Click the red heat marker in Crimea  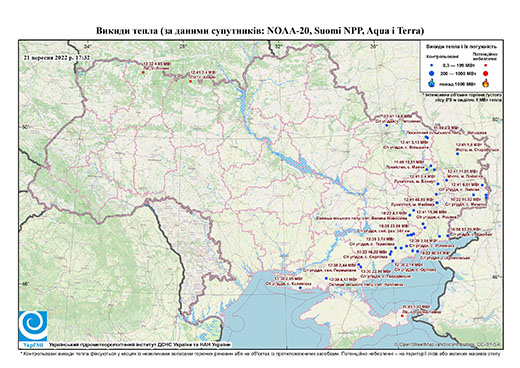(403, 317)
